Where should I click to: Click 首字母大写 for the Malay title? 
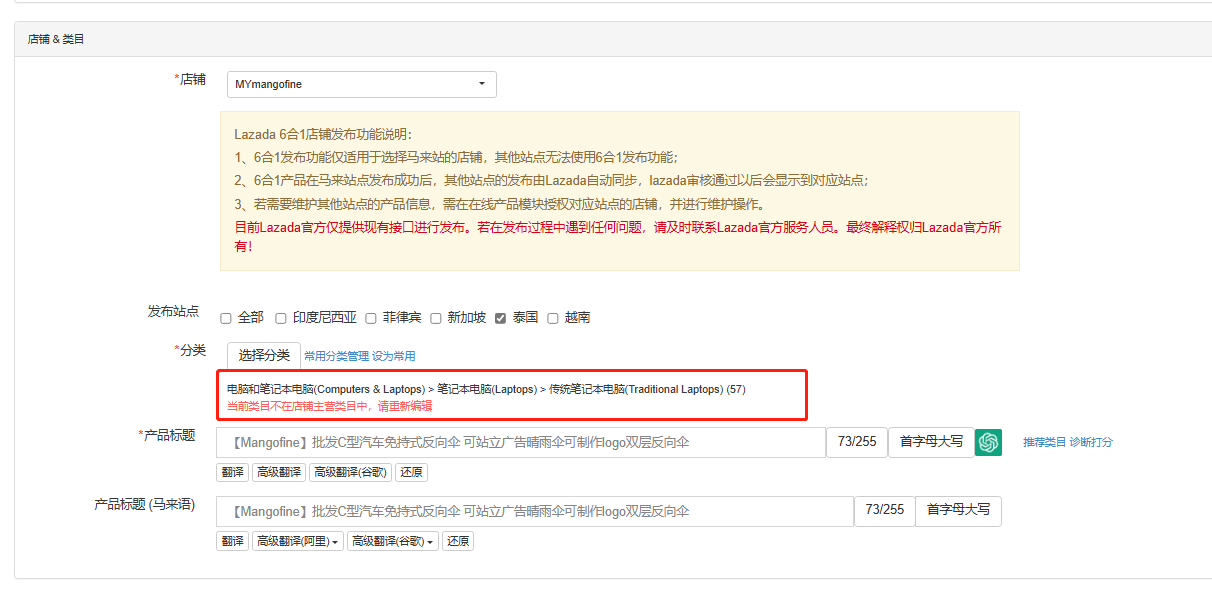(x=958, y=510)
